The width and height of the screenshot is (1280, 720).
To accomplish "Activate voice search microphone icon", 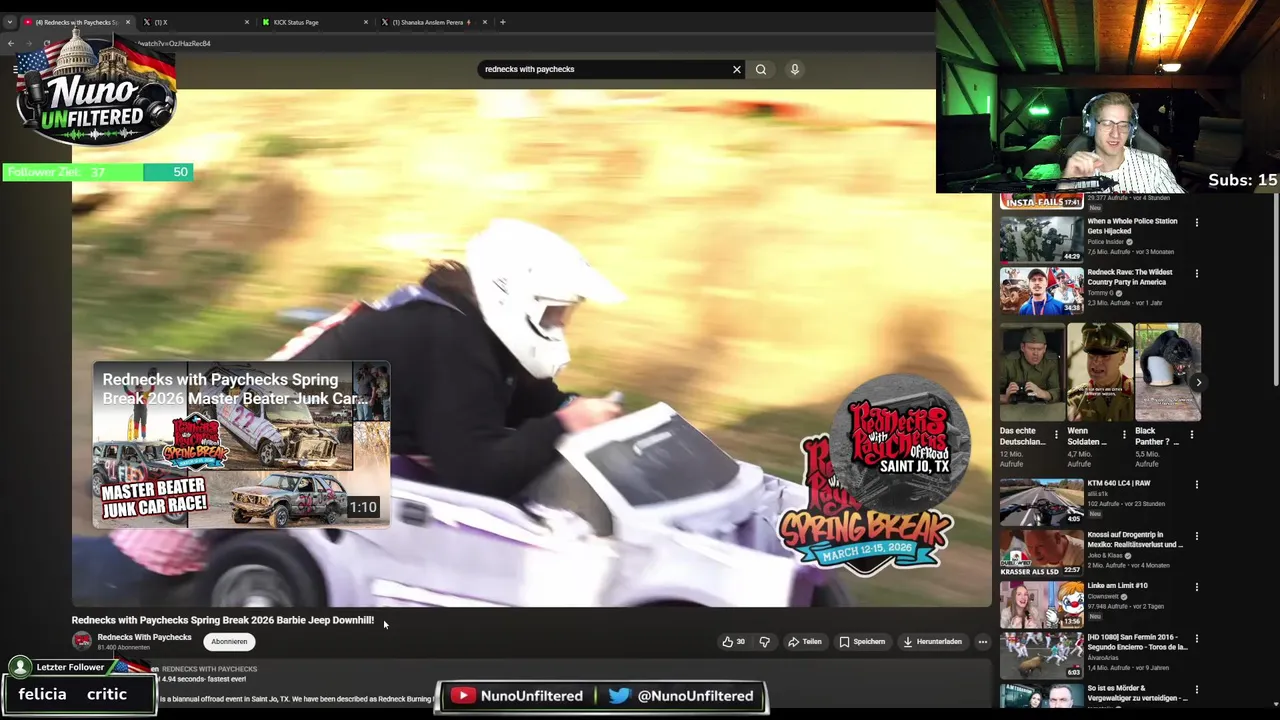I will coord(795,69).
